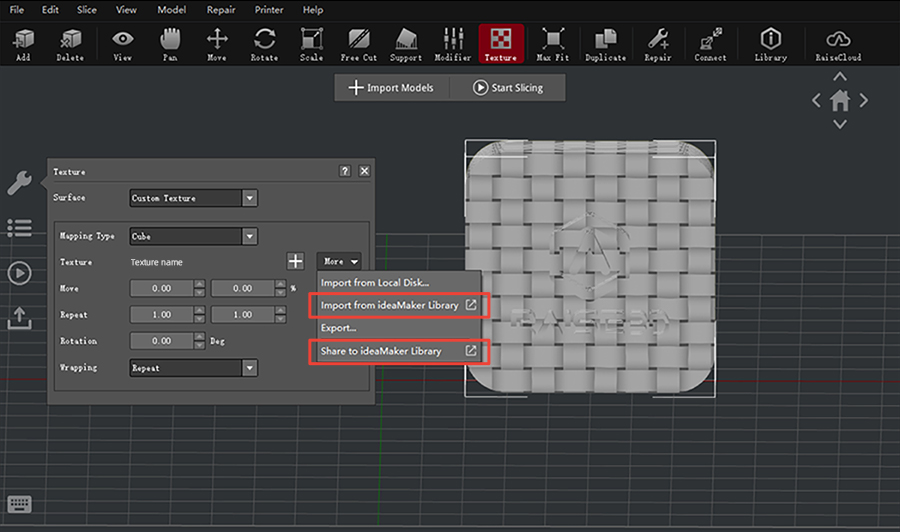The image size is (900, 532).
Task: Increase the first Repeat value stepper
Action: [199, 310]
